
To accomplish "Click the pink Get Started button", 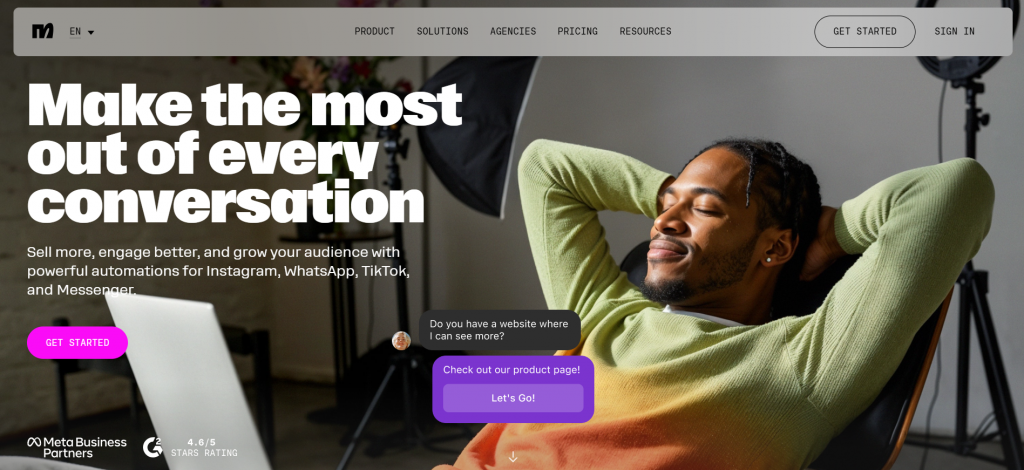I will point(77,342).
